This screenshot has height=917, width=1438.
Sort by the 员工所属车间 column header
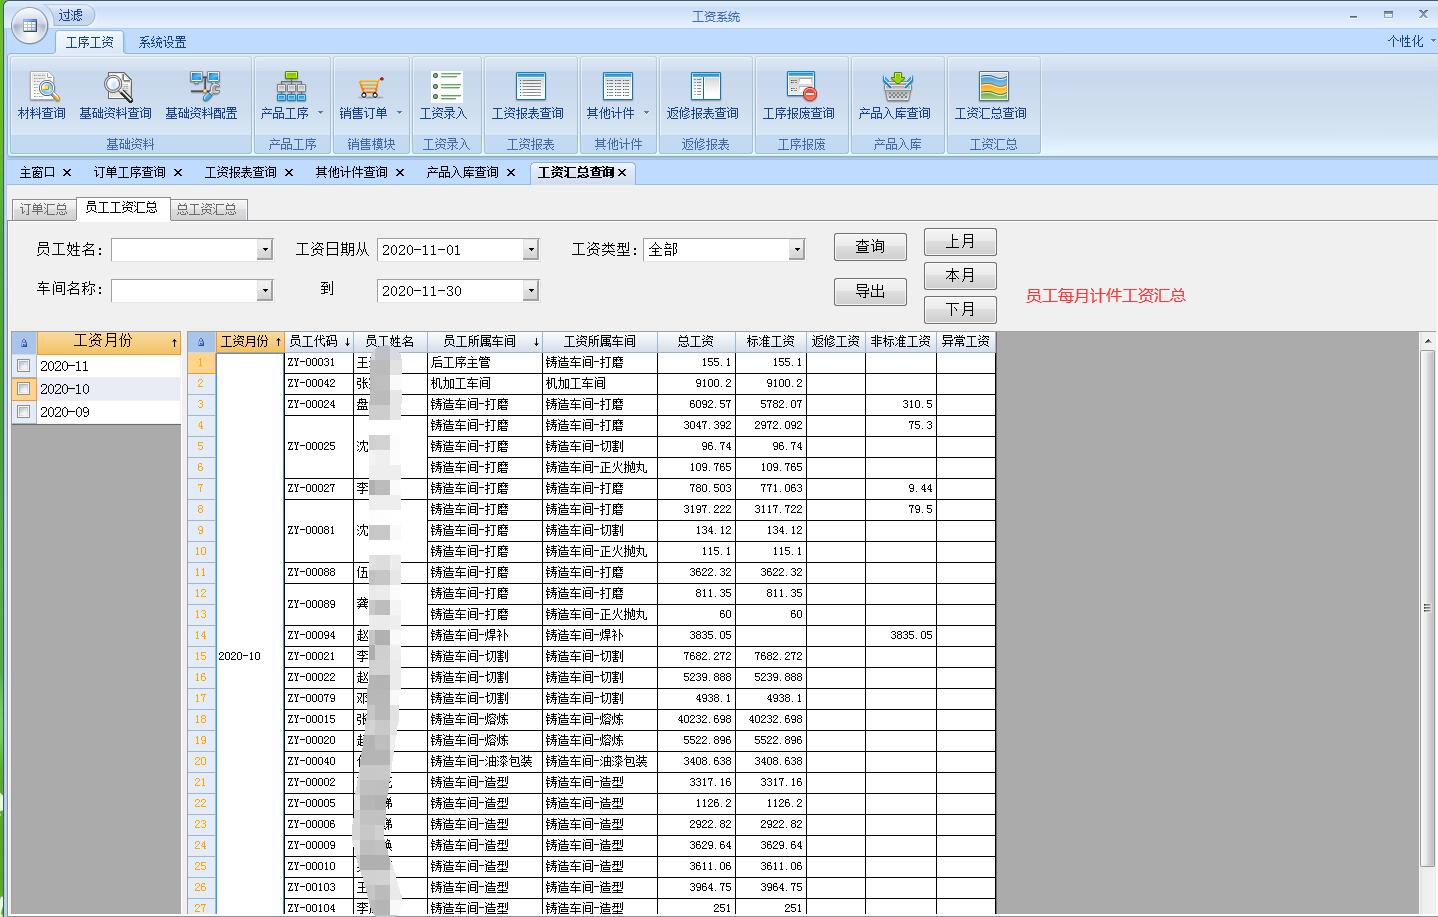(484, 341)
